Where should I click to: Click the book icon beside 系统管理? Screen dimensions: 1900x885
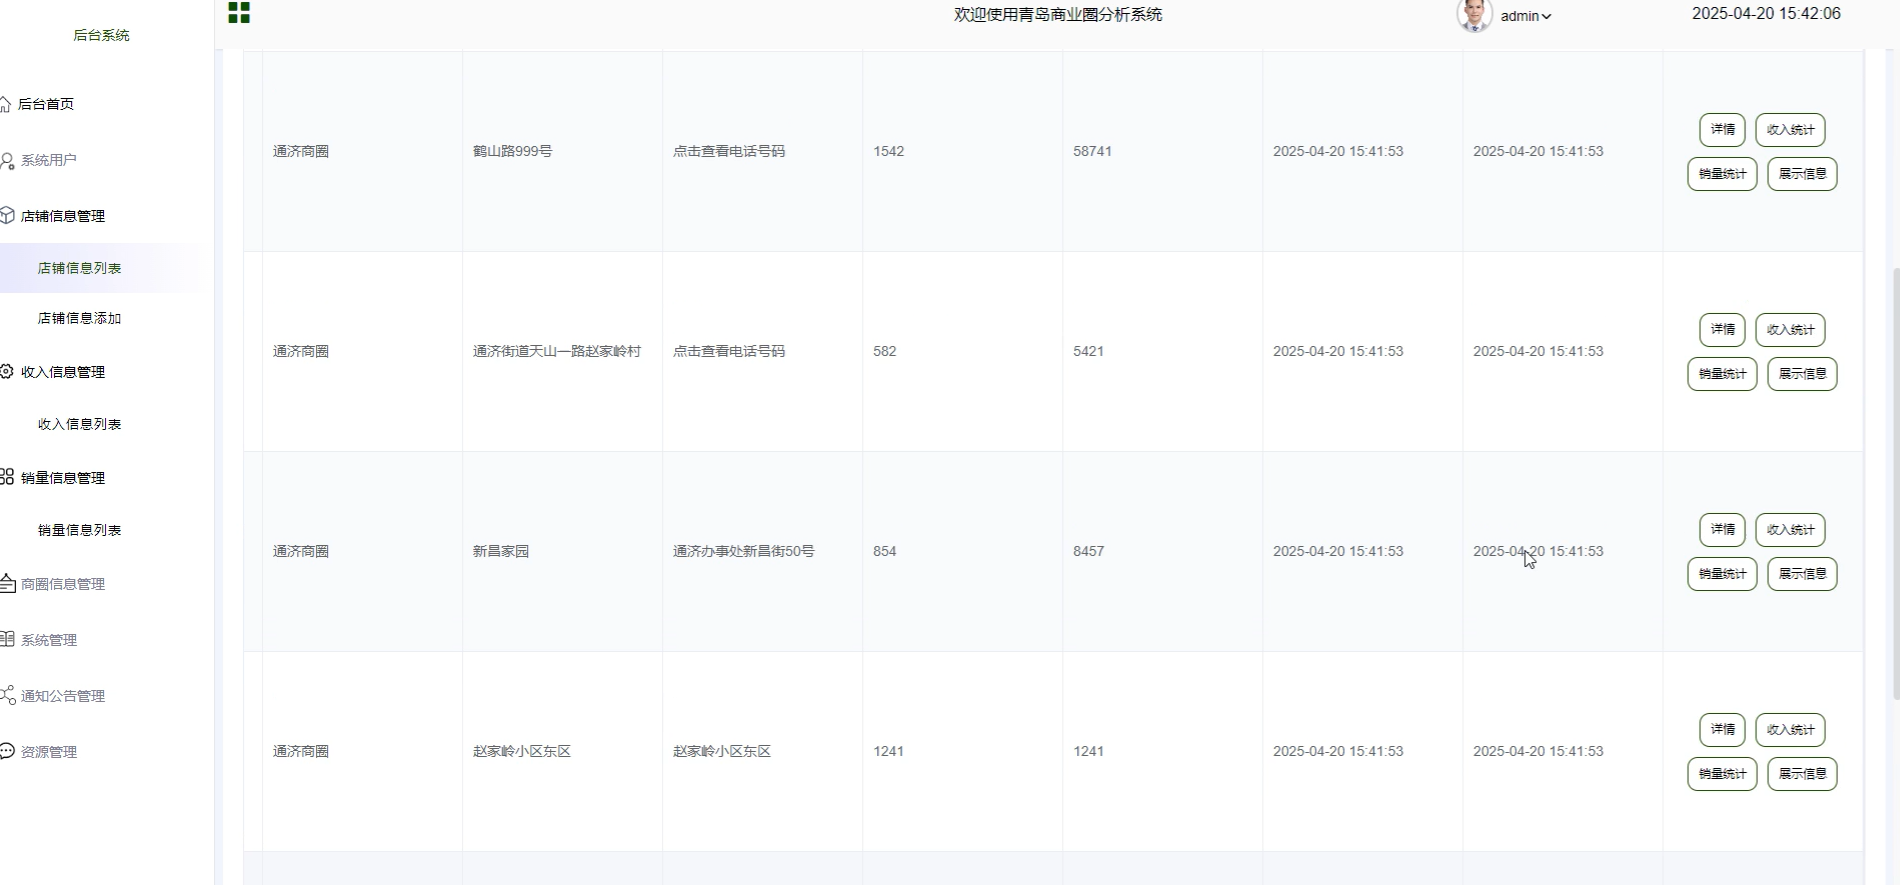tap(7, 639)
